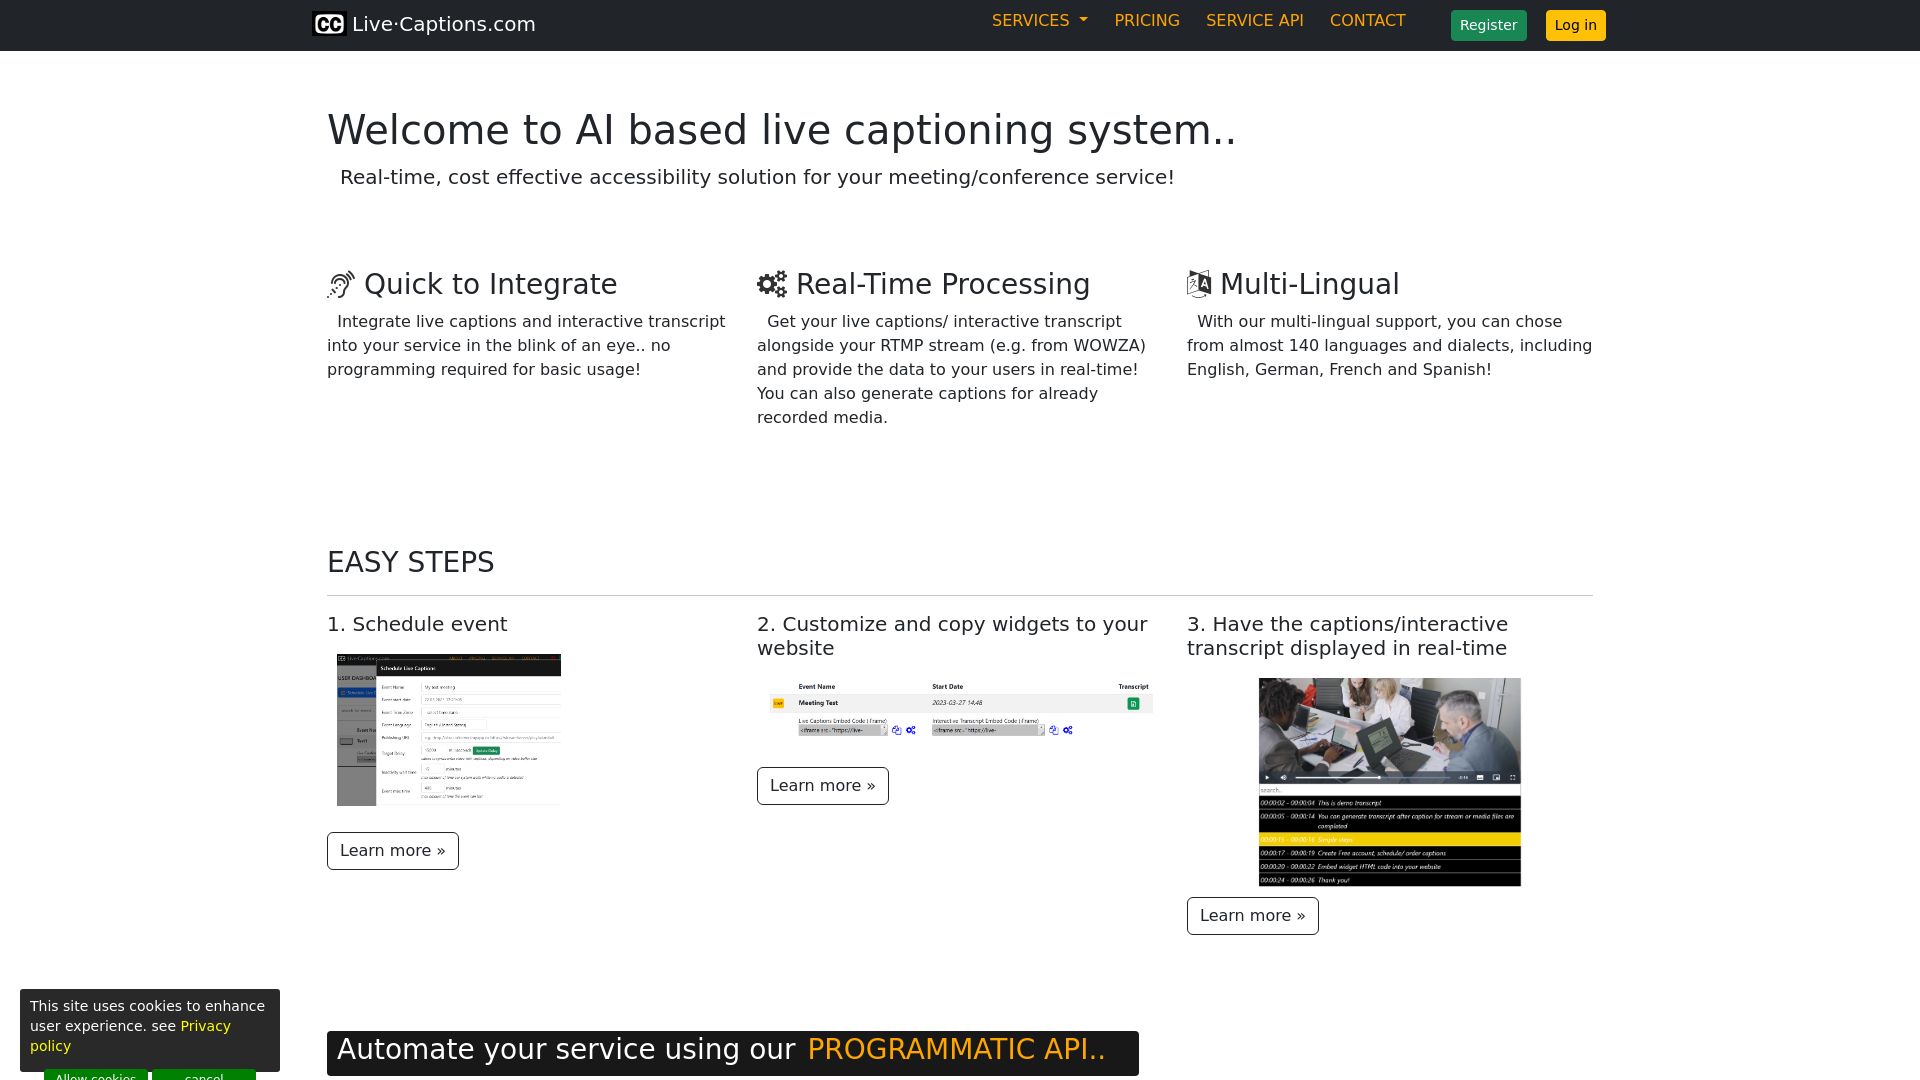Screen dimensions: 1920x1080
Task: Mute the demo video audio
Action: 1284,778
